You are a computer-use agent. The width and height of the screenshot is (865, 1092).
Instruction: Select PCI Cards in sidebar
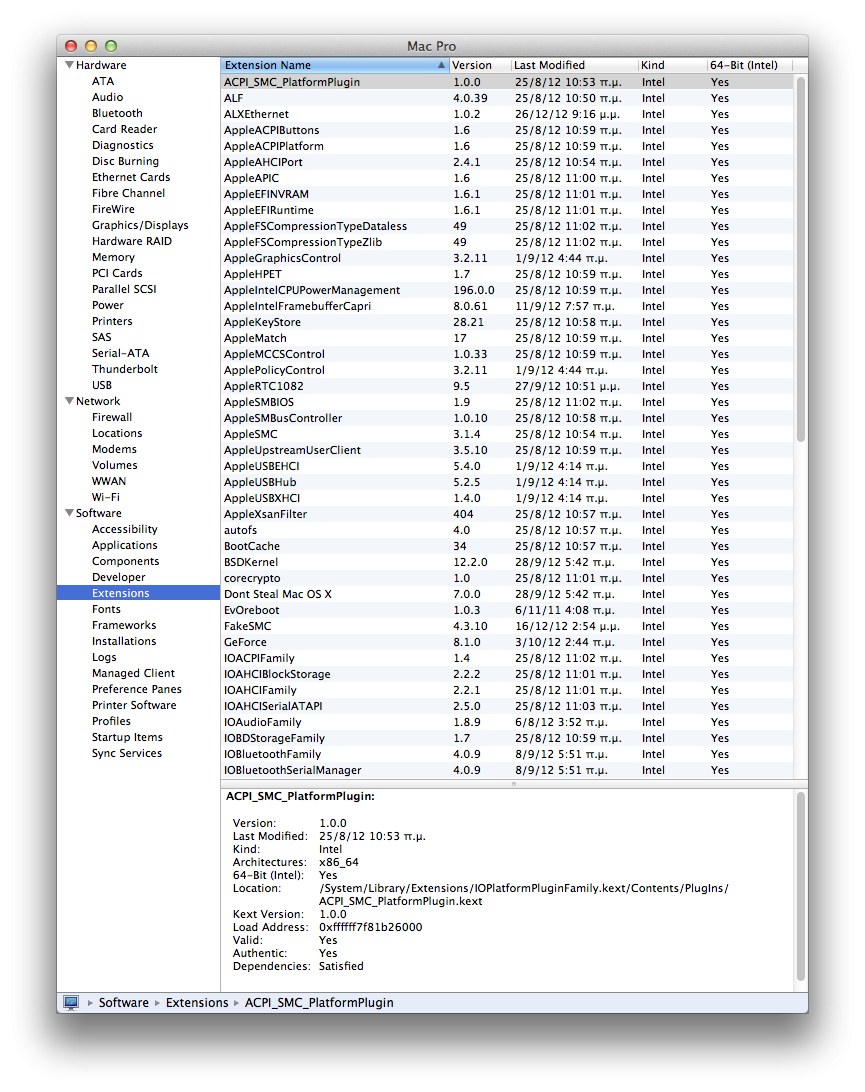(117, 273)
